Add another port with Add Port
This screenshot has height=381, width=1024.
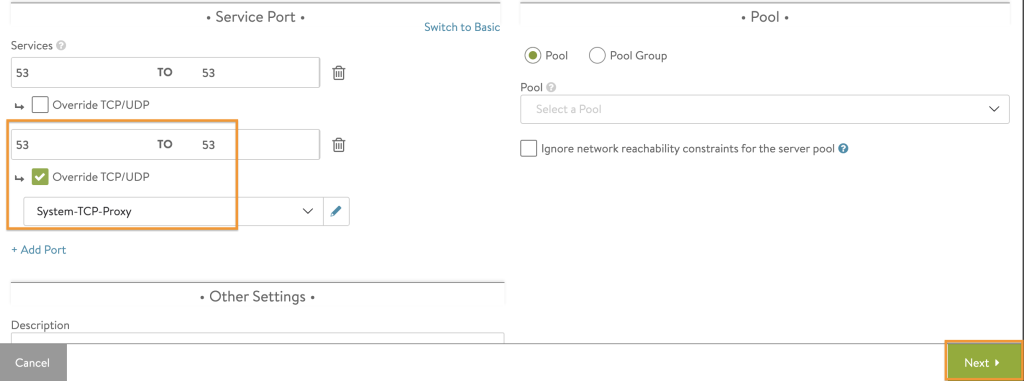tap(39, 250)
